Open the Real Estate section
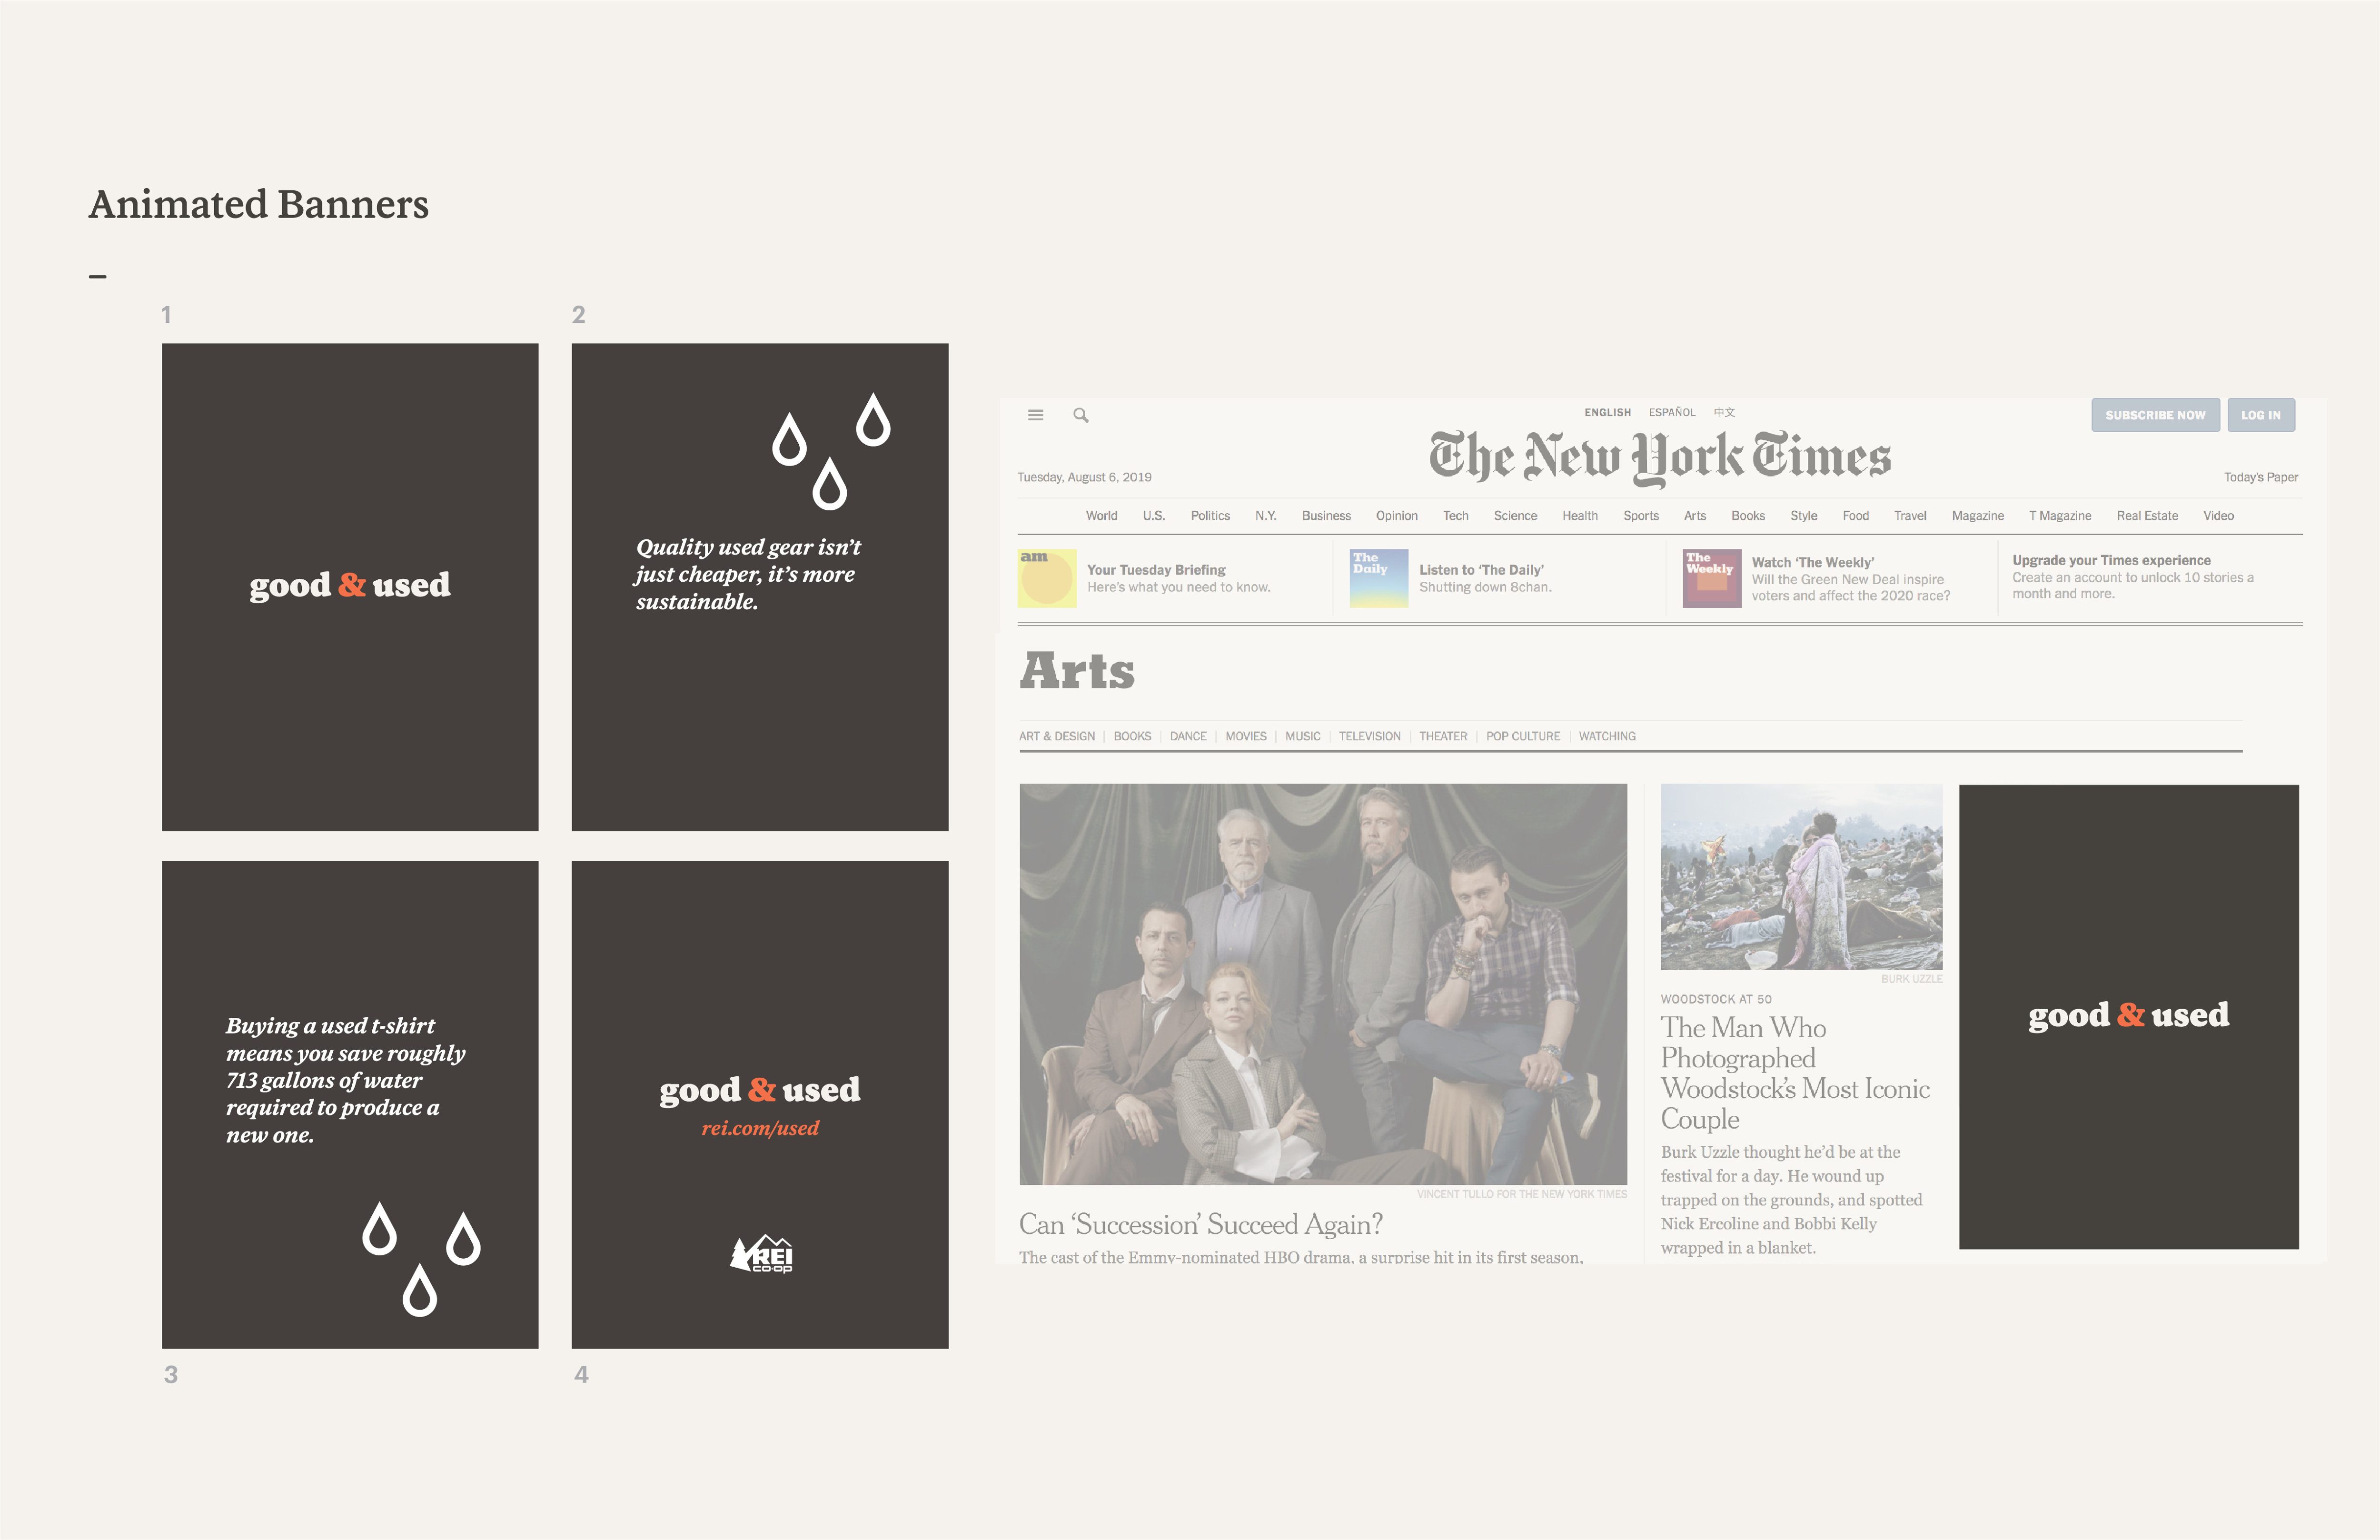 point(2147,516)
